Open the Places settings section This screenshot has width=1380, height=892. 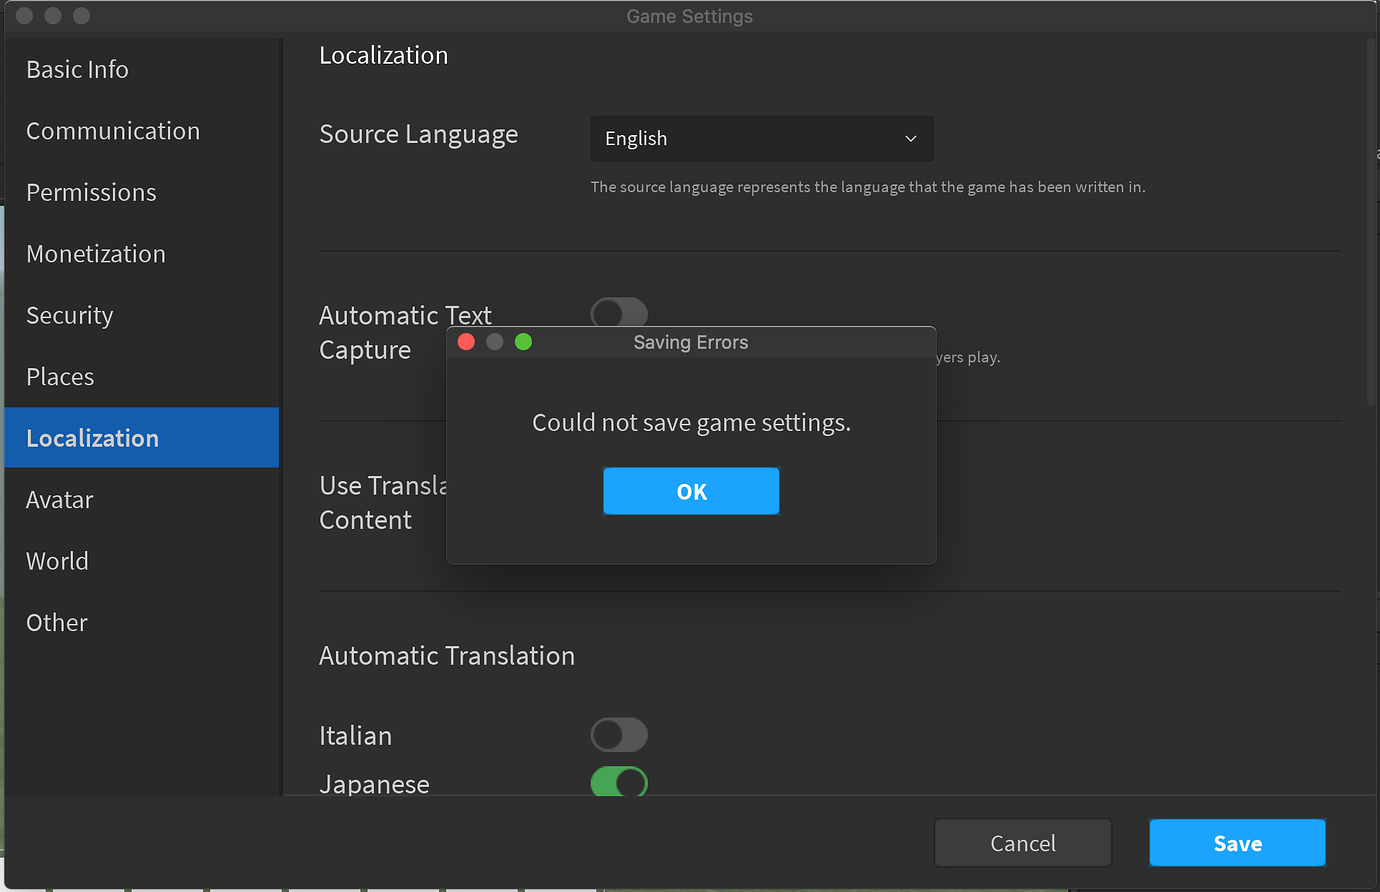60,376
